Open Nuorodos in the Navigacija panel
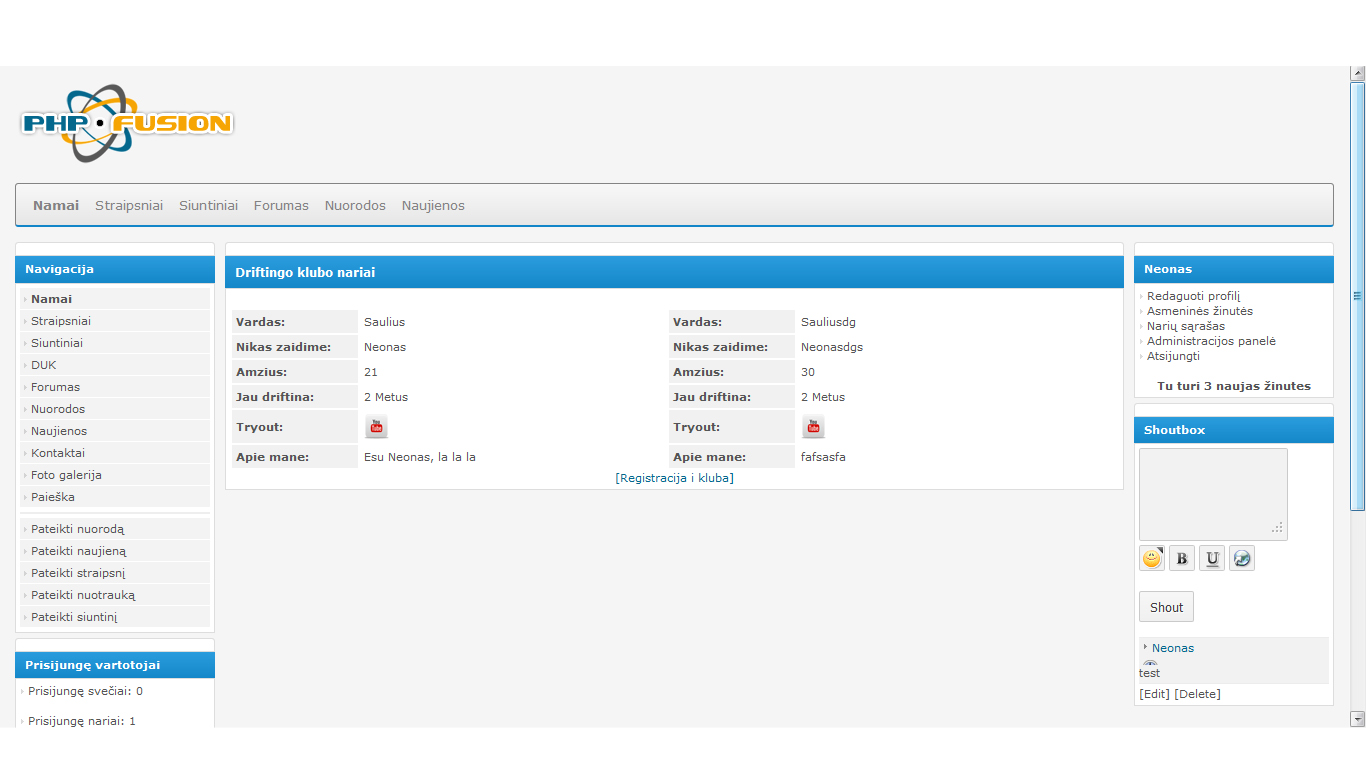This screenshot has width=1366, height=768. click(x=115, y=409)
